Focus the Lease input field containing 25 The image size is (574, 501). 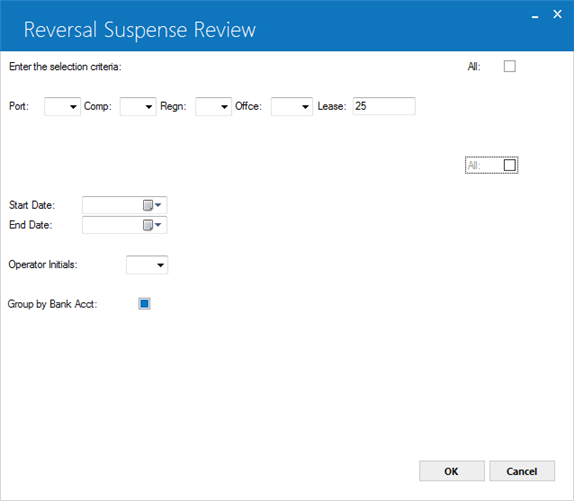pyautogui.click(x=384, y=106)
